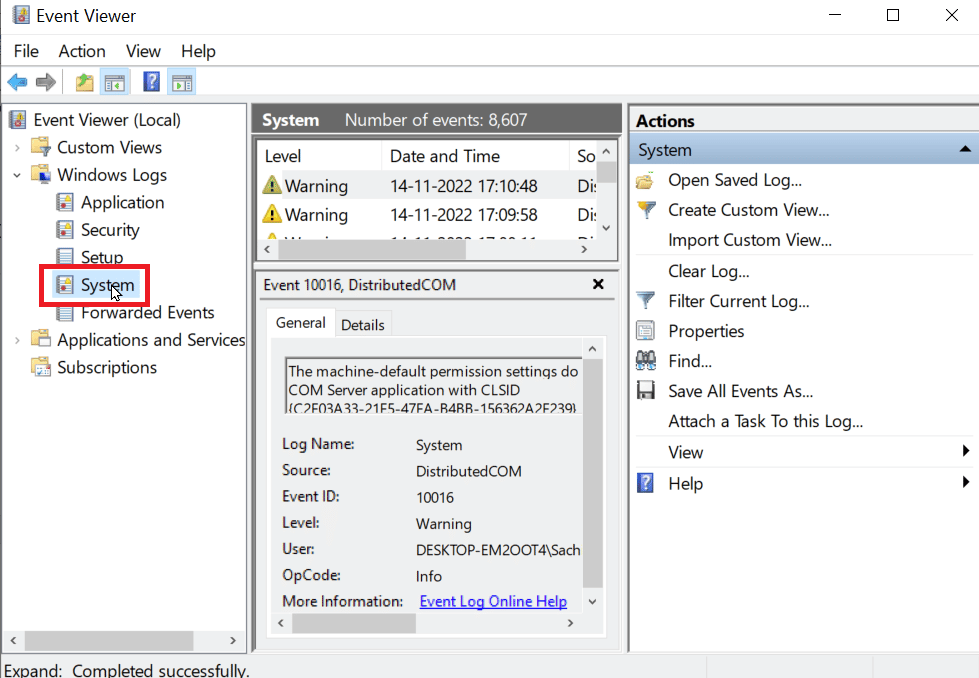The image size is (979, 678).
Task: Click the DistributedCOM source value
Action: [468, 471]
